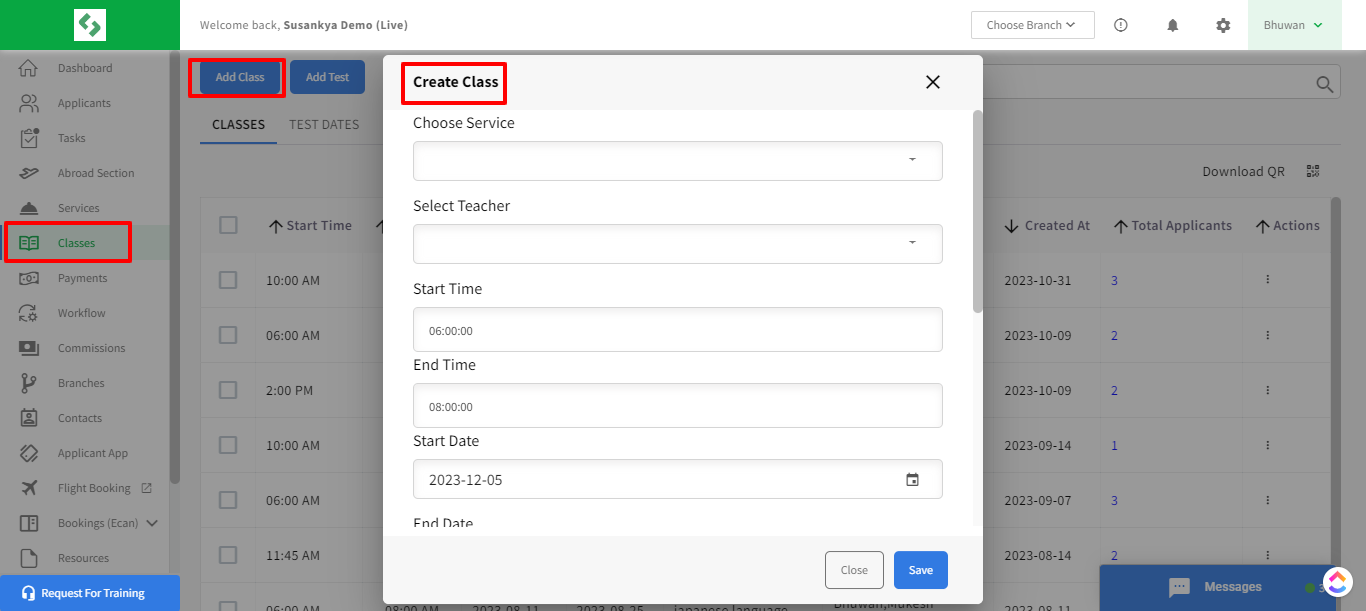Screen dimensions: 1366x611
Task: Select the CLASSES tab
Action: 237,124
